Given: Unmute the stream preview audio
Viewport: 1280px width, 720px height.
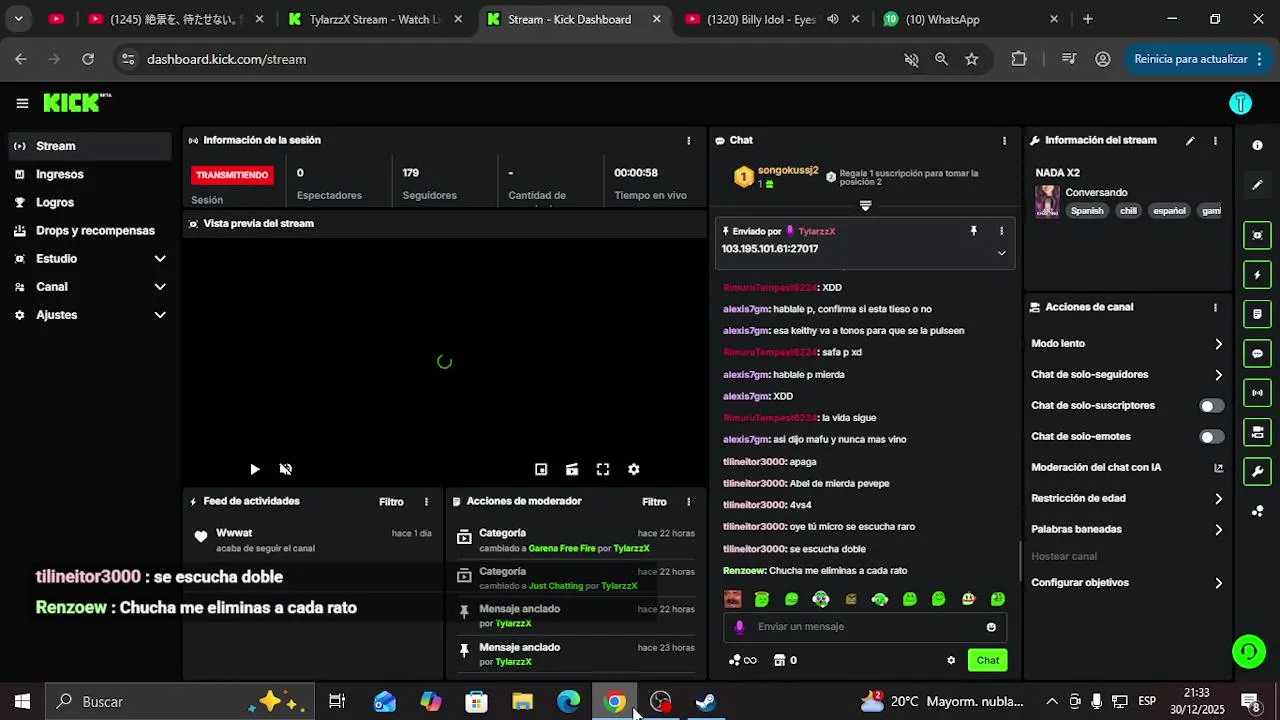Looking at the screenshot, I should [285, 469].
